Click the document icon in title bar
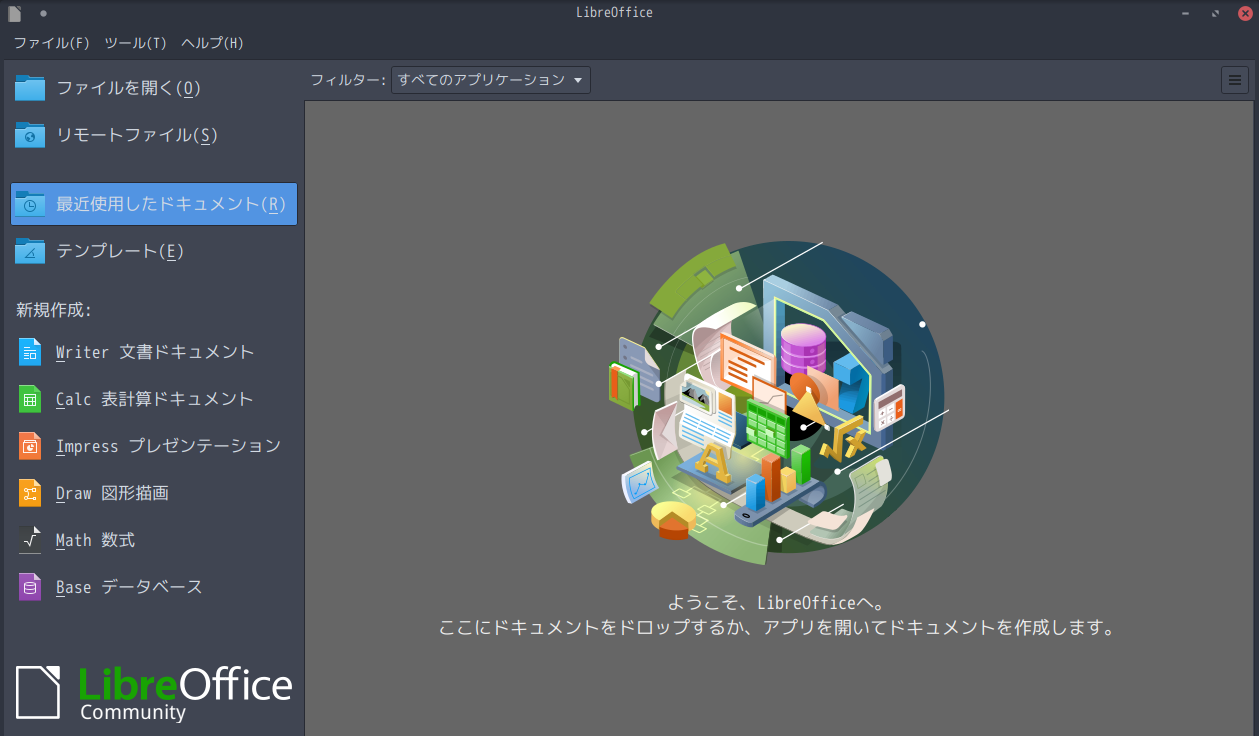This screenshot has width=1259, height=736. tap(15, 13)
